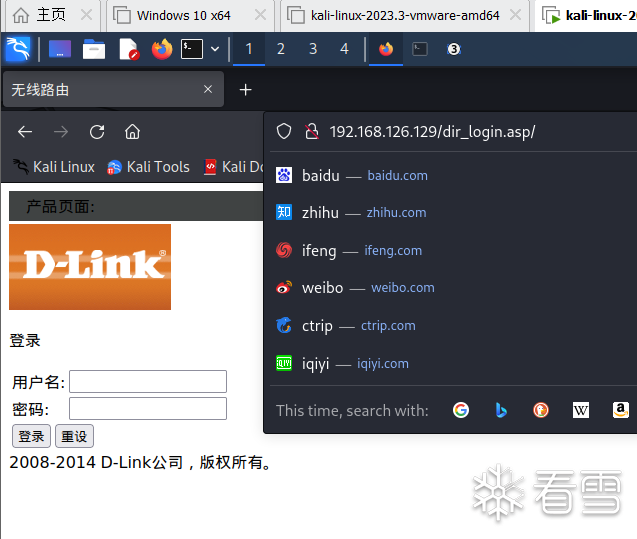This screenshot has width=637, height=539.
Task: Launch the file manager from panel
Action: coord(94,49)
